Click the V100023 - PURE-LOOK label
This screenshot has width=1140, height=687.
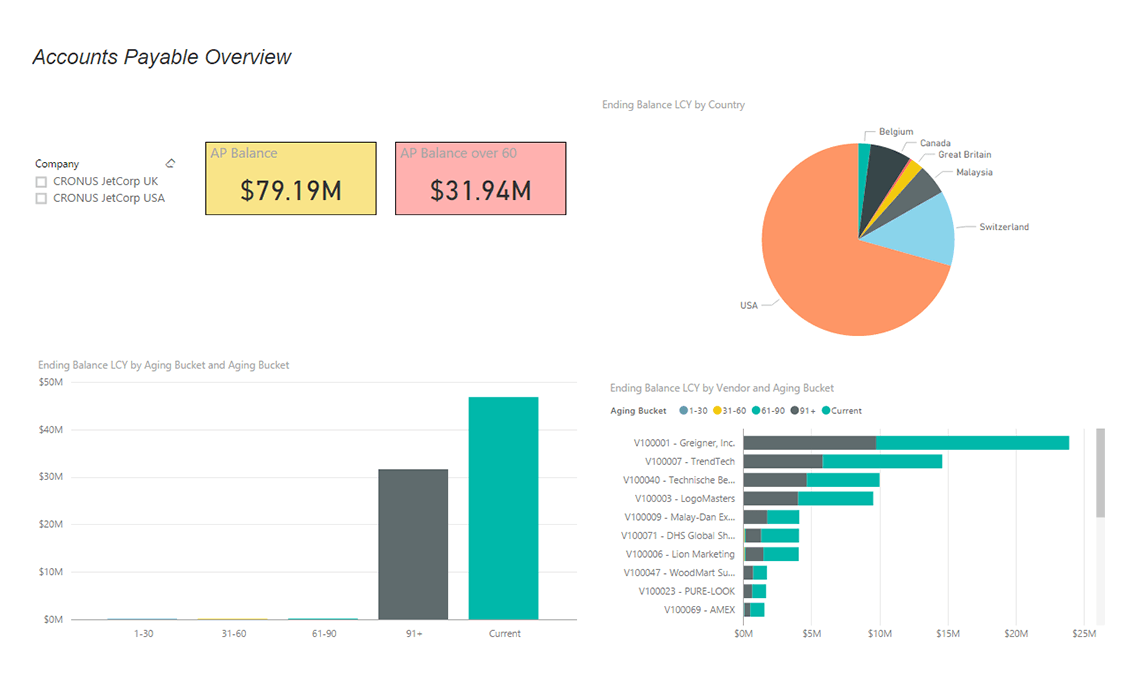coord(687,591)
